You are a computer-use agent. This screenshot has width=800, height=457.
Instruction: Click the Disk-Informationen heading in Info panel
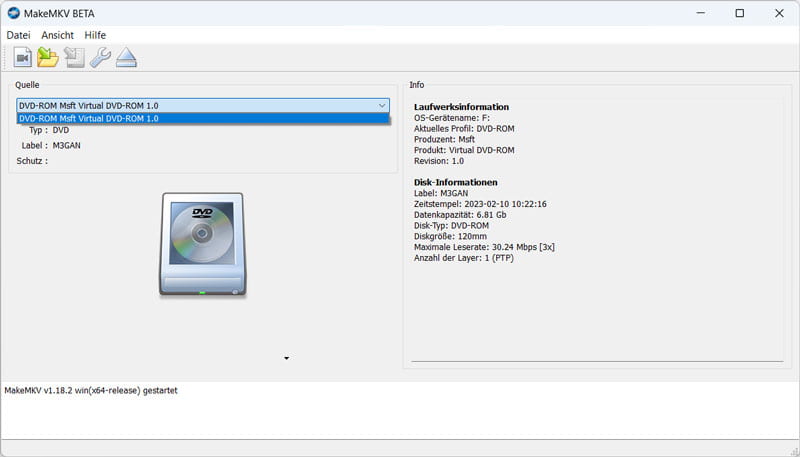coord(456,182)
